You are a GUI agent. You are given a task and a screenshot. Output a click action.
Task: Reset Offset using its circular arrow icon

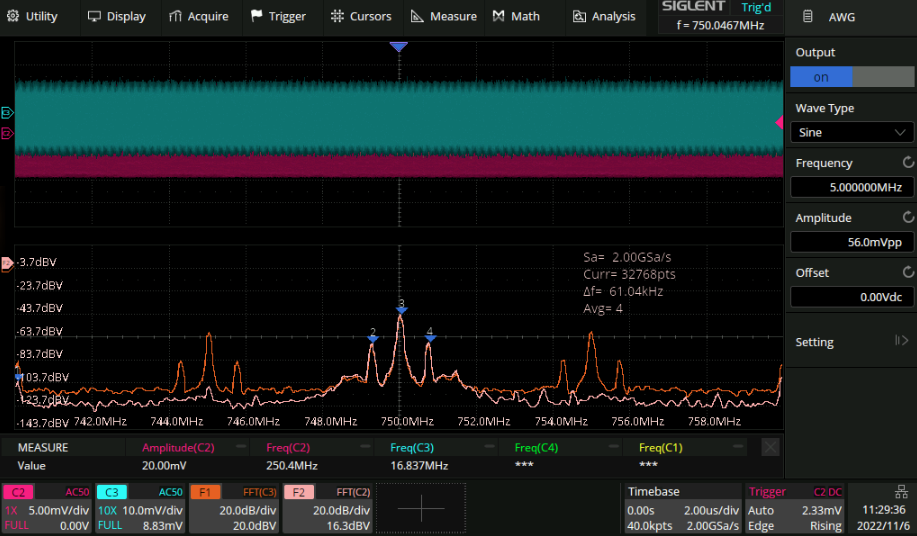point(908,272)
